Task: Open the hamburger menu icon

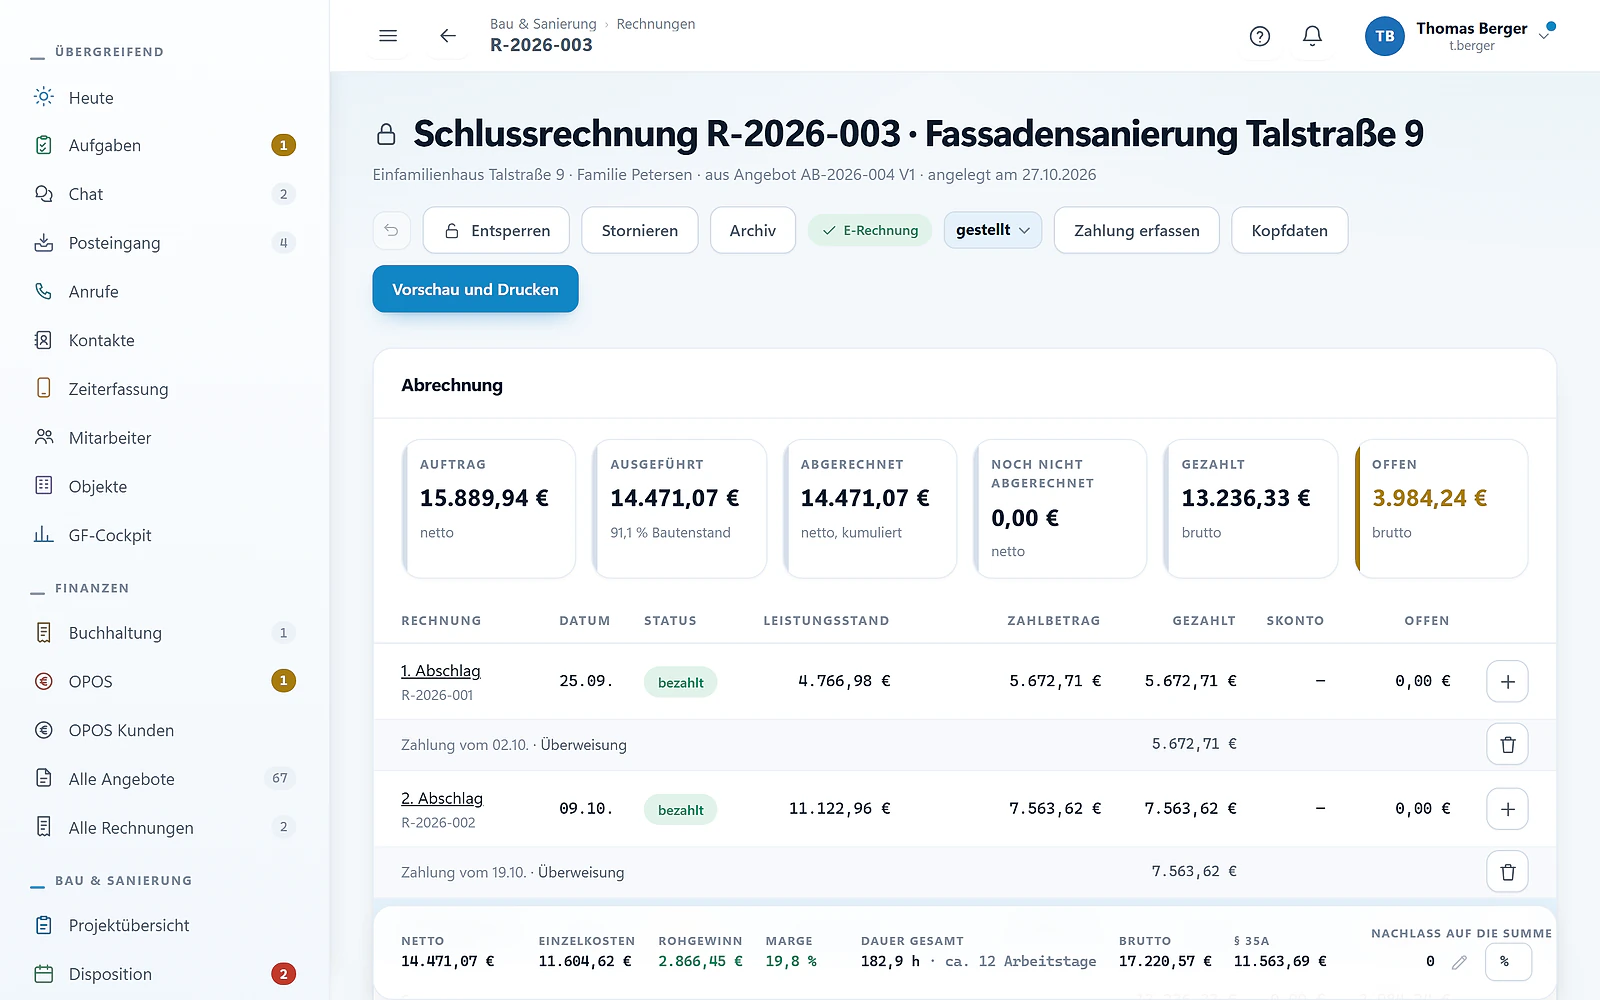Action: click(388, 36)
